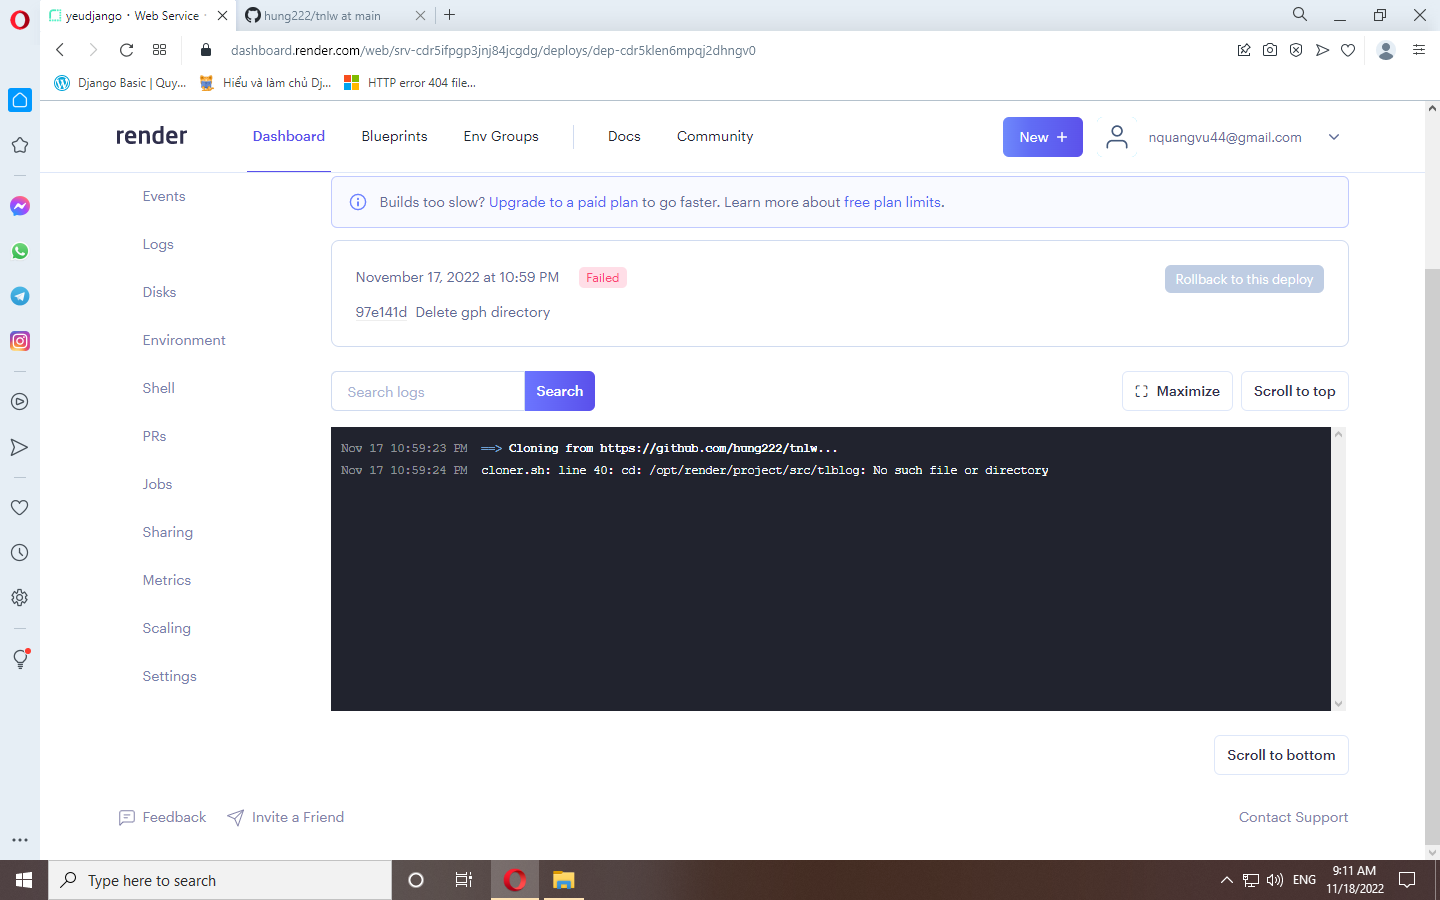The image size is (1440, 900).
Task: Open Settings in service sidebar
Action: coord(169,676)
